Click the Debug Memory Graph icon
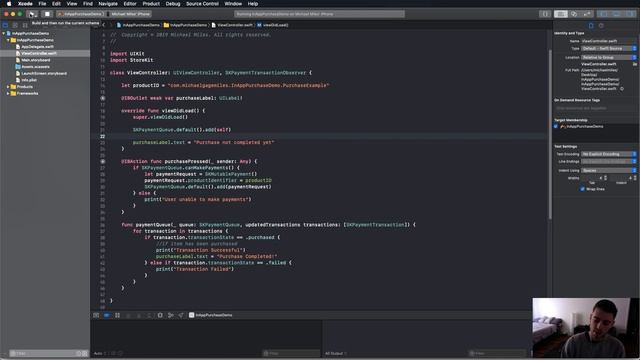The width and height of the screenshot is (640, 360). 171,315
